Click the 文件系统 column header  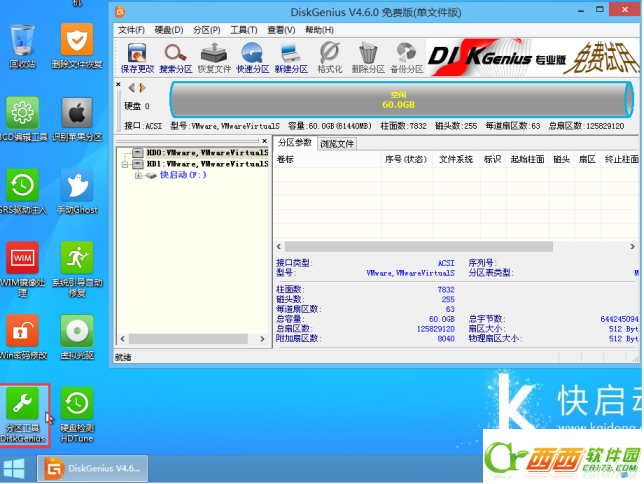pos(456,159)
